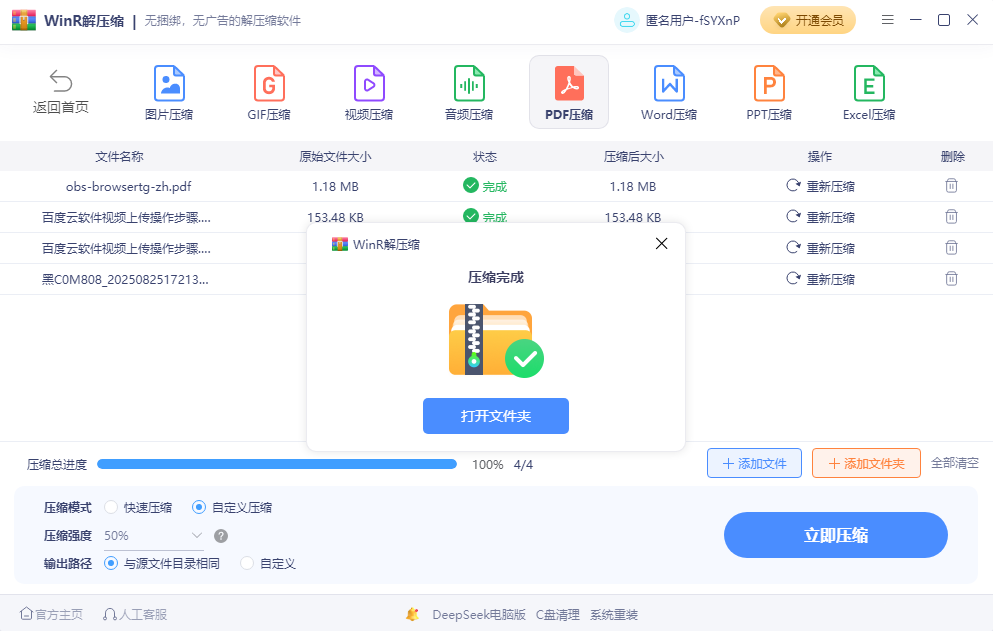Select the 图片压缩 image compression tool
Screen dimensions: 993x631
[x=169, y=92]
